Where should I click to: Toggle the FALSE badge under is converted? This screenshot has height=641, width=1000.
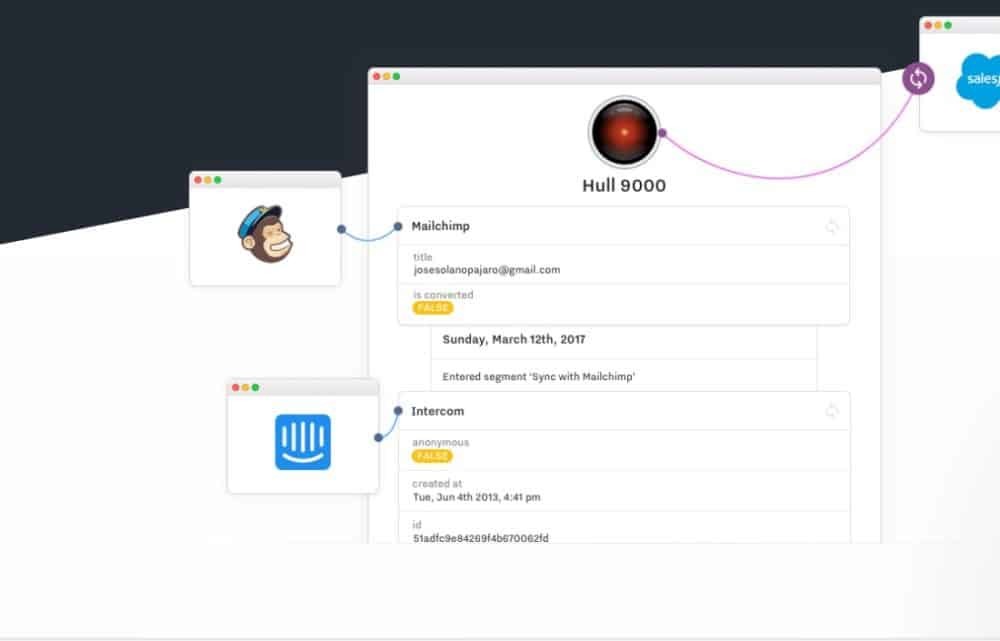(432, 308)
